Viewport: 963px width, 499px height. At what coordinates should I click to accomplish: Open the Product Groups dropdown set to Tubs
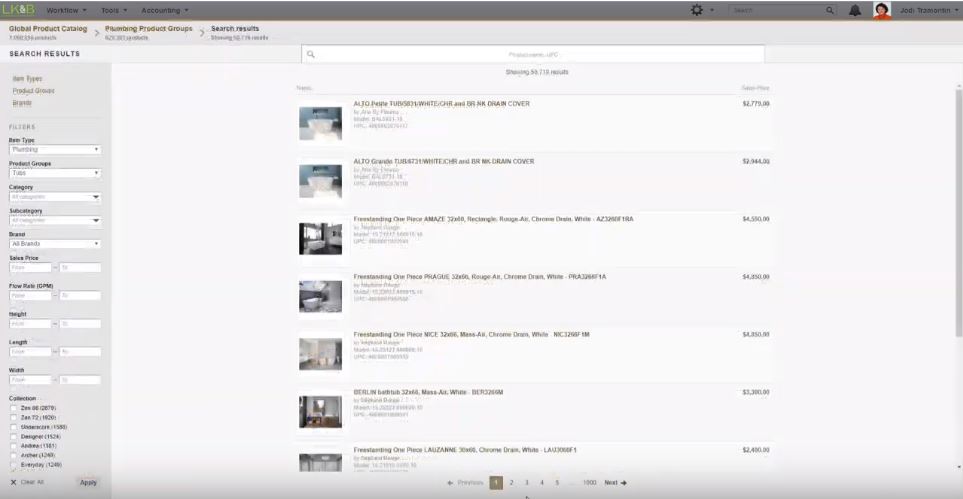55,173
